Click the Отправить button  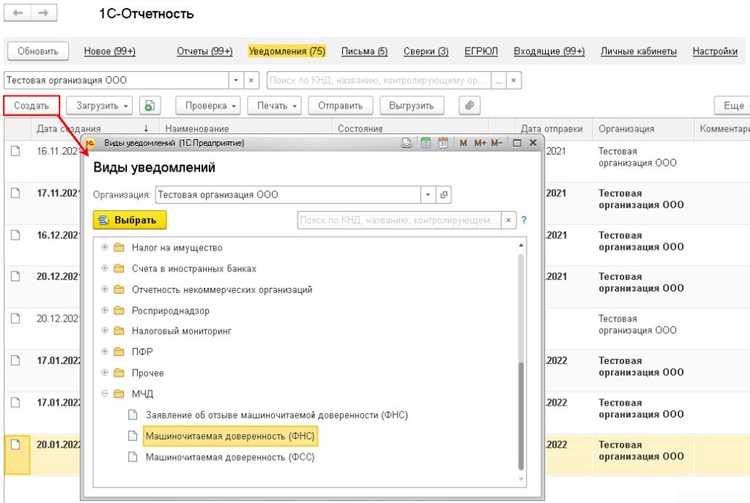[340, 106]
